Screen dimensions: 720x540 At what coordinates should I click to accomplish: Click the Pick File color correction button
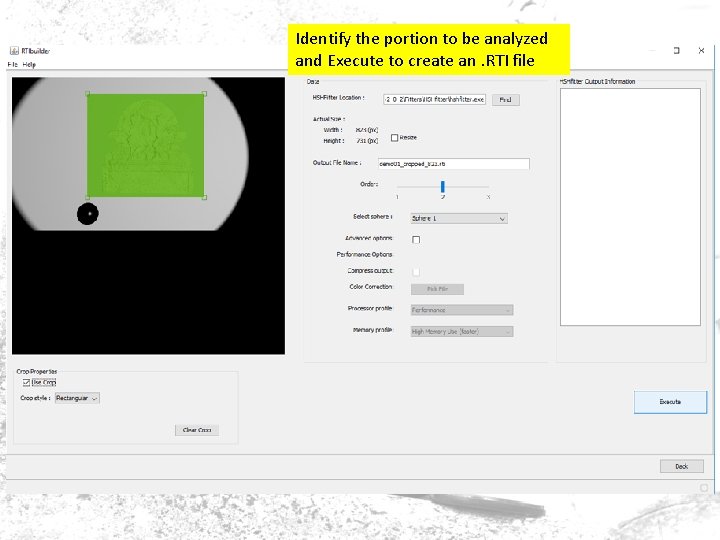pos(437,289)
